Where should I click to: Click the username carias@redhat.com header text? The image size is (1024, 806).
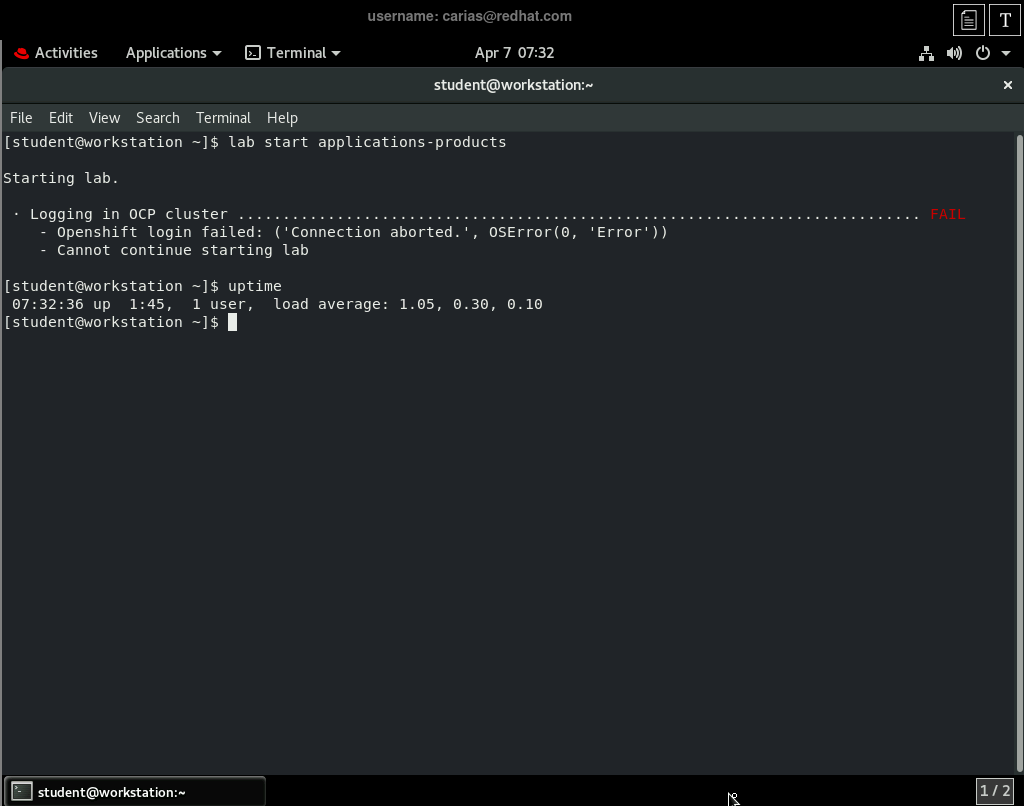[x=470, y=16]
